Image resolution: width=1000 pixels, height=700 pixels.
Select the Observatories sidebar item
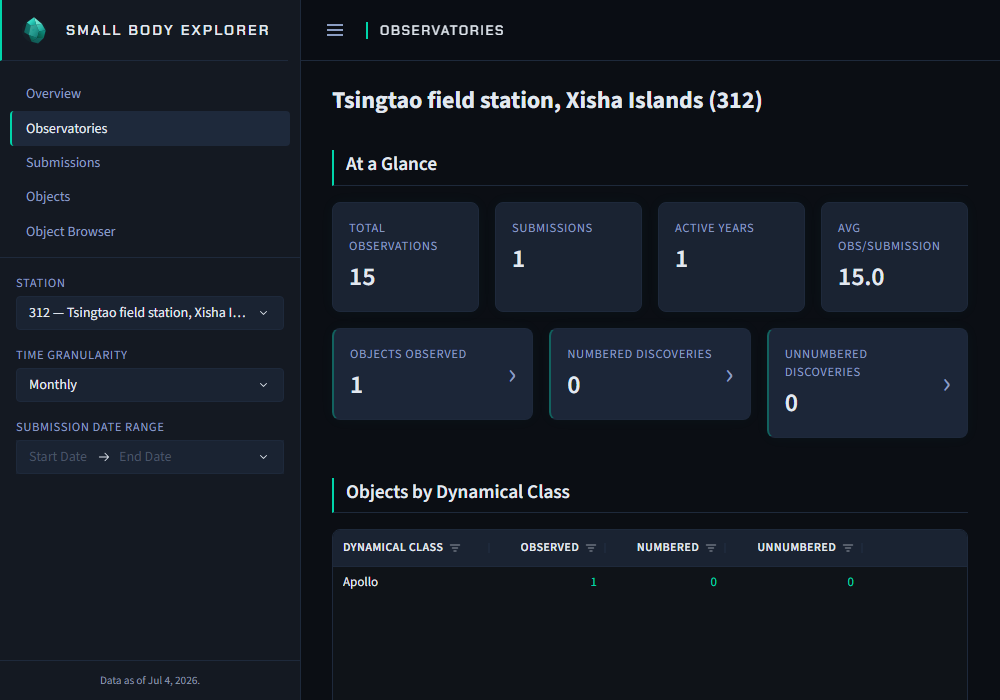tap(150, 128)
